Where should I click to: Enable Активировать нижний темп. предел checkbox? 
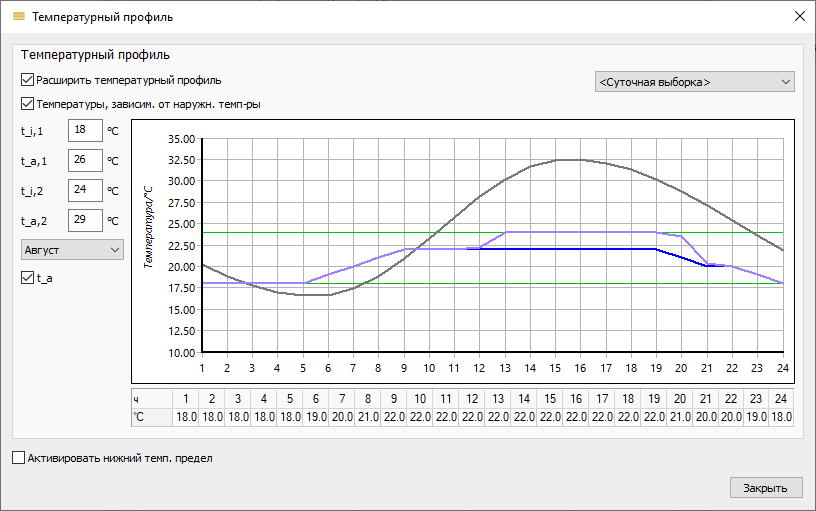18,458
